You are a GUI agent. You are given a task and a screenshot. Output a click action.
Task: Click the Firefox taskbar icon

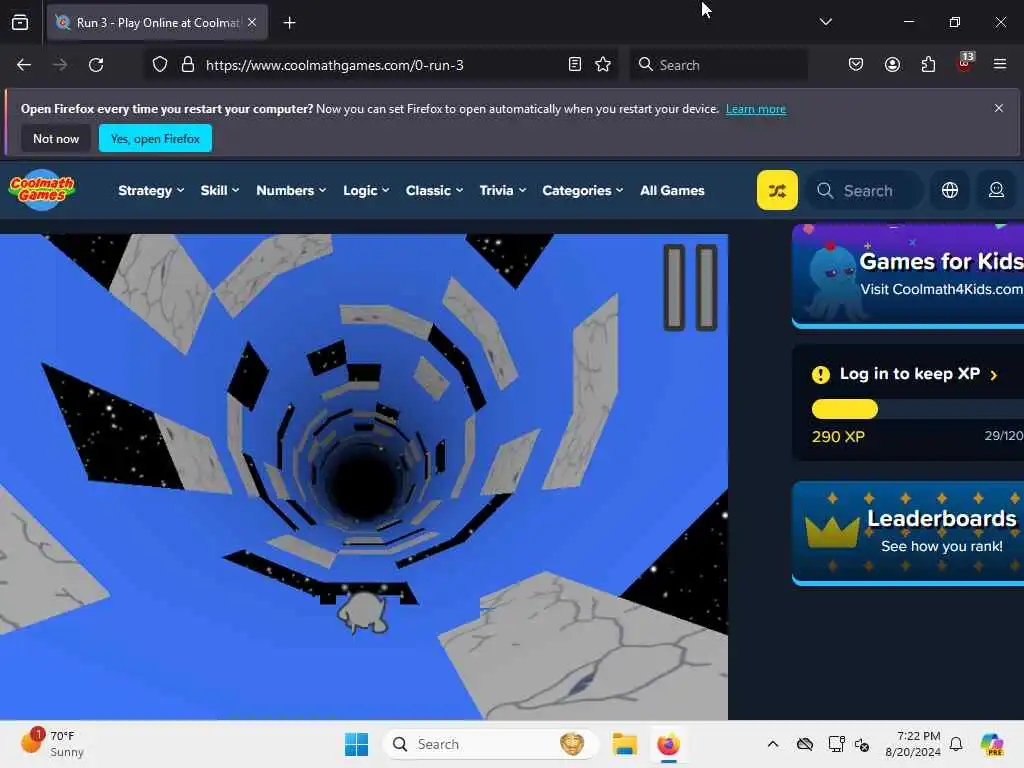pyautogui.click(x=668, y=744)
